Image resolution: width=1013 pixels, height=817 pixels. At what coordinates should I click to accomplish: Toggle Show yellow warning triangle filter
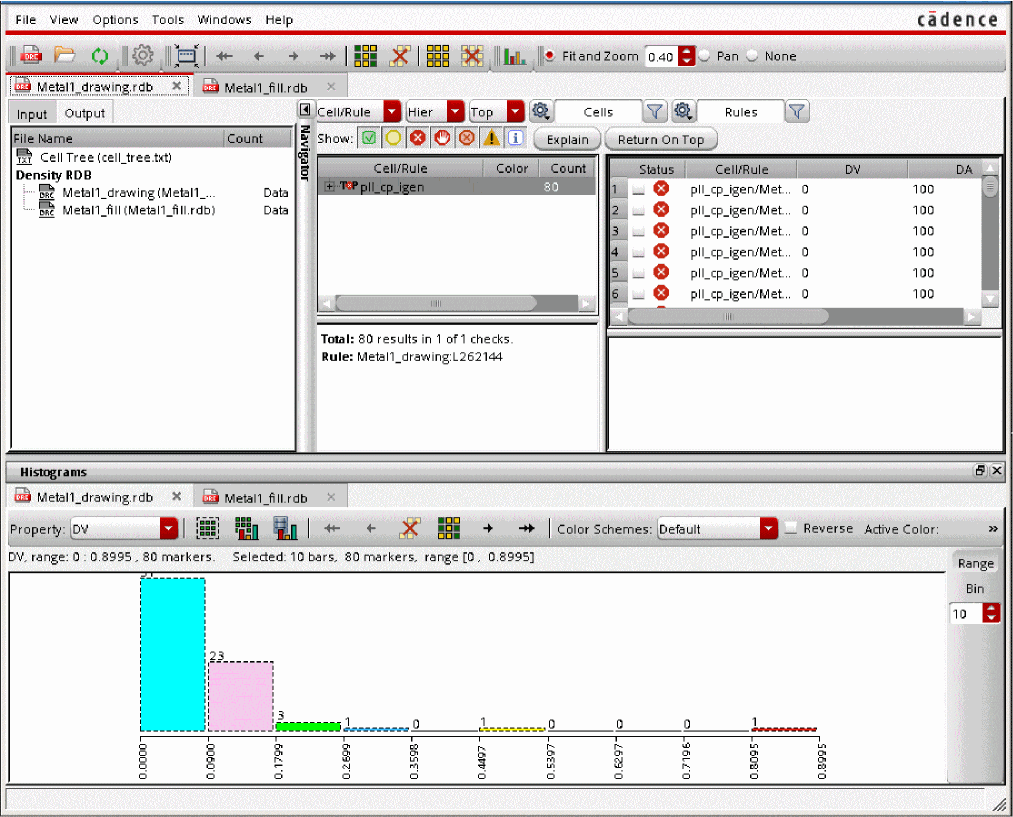click(x=492, y=138)
